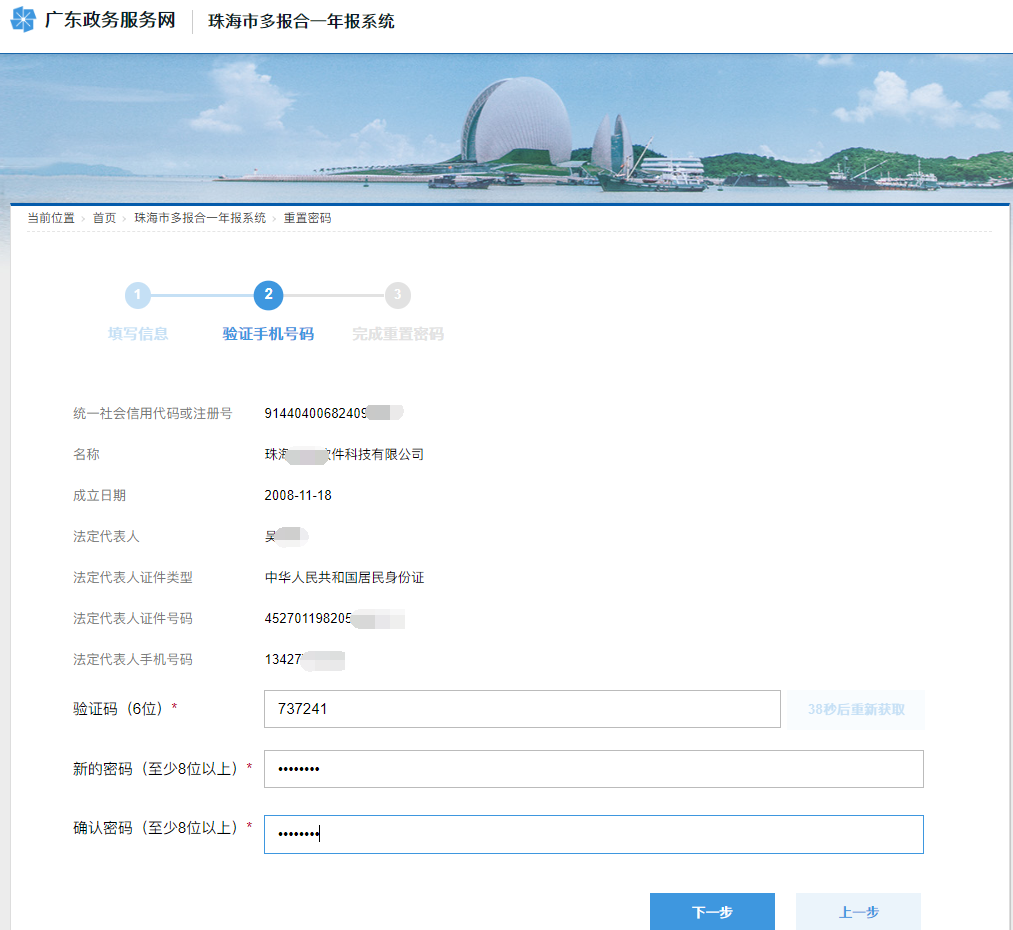This screenshot has height=930, width=1013.
Task: Focus the 新的密码 input field
Action: point(593,769)
